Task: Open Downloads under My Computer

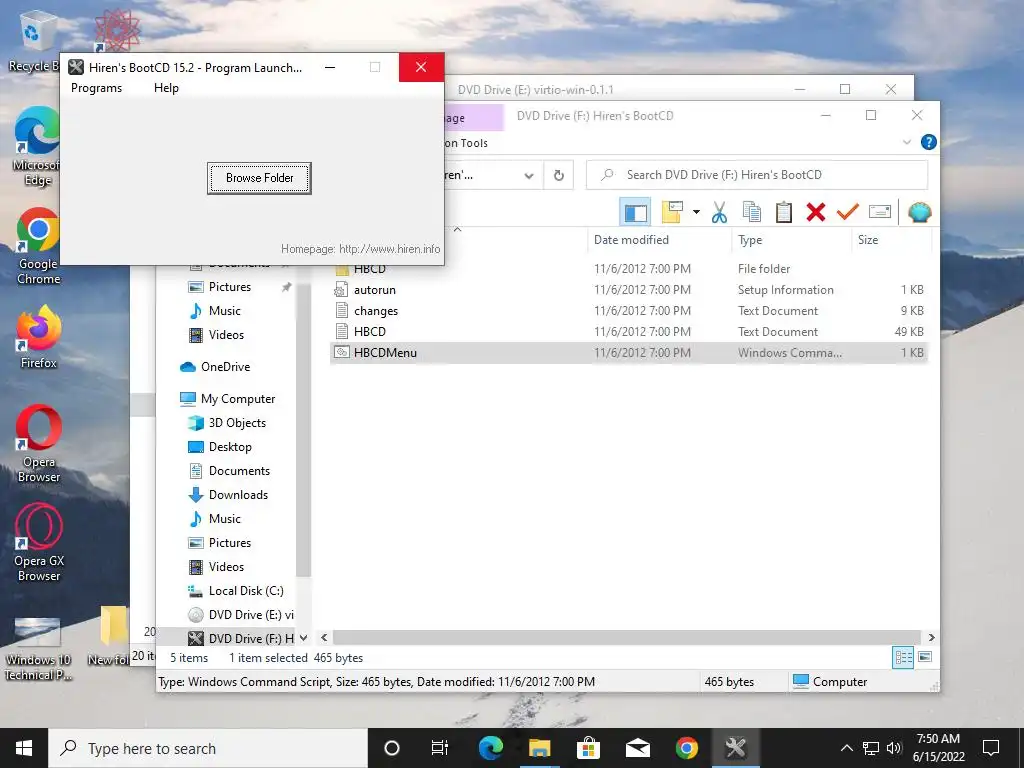Action: pos(238,494)
